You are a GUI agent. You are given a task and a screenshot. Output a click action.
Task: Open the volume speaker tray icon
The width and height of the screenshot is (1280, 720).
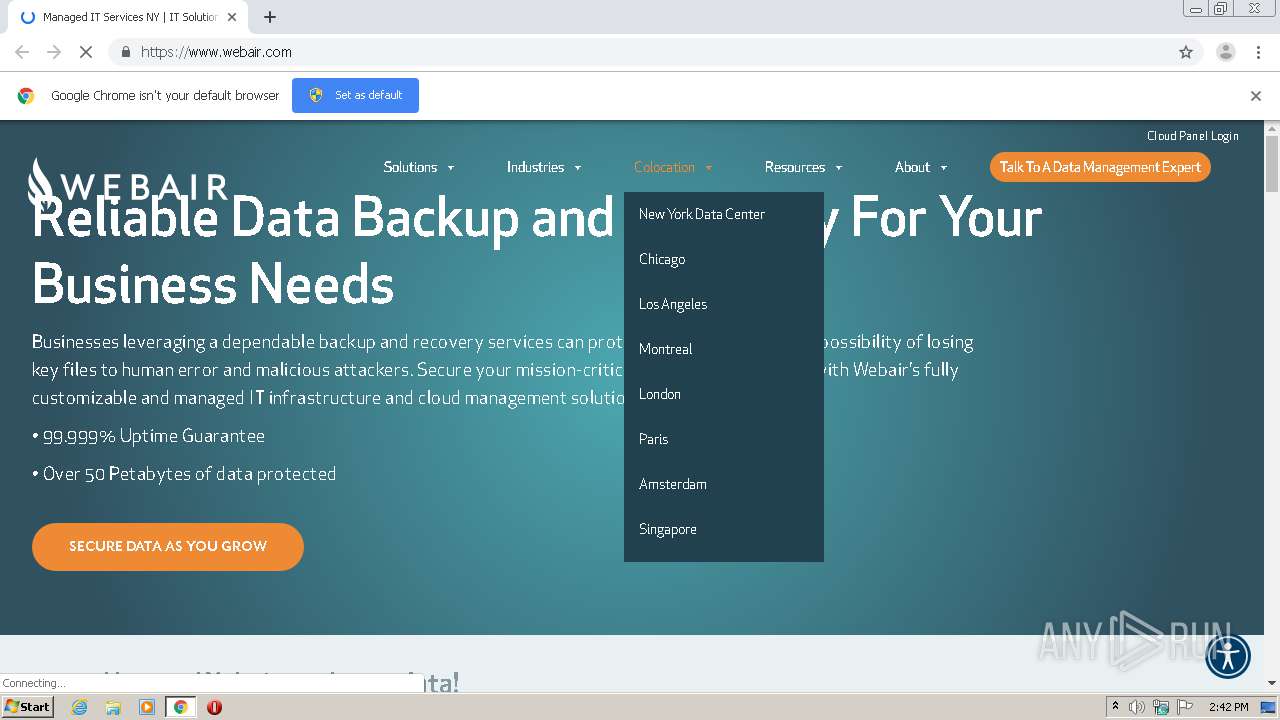click(x=1137, y=707)
